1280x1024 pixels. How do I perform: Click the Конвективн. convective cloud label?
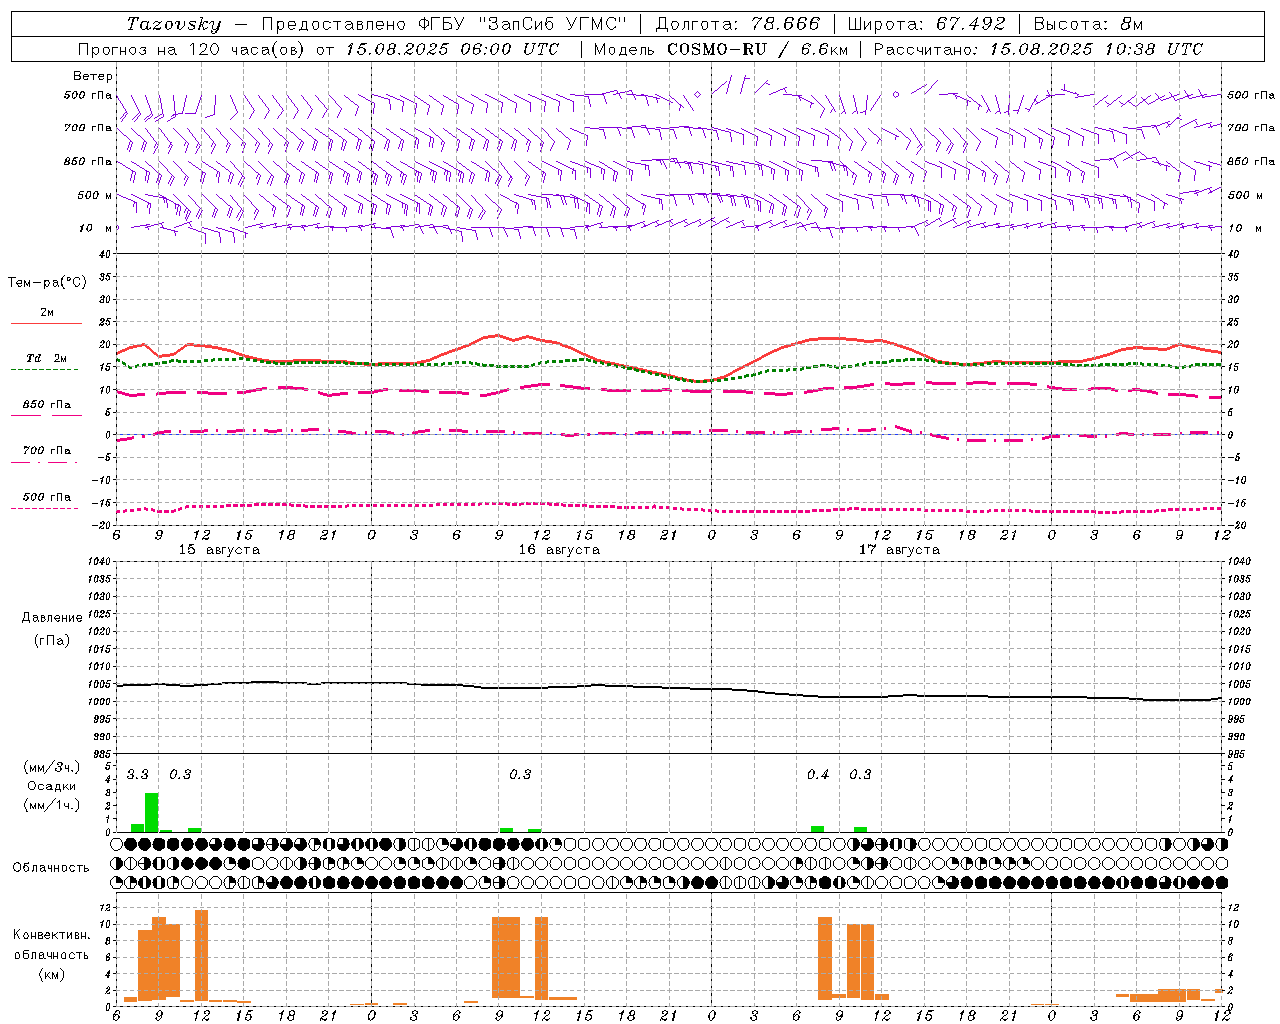tap(52, 935)
